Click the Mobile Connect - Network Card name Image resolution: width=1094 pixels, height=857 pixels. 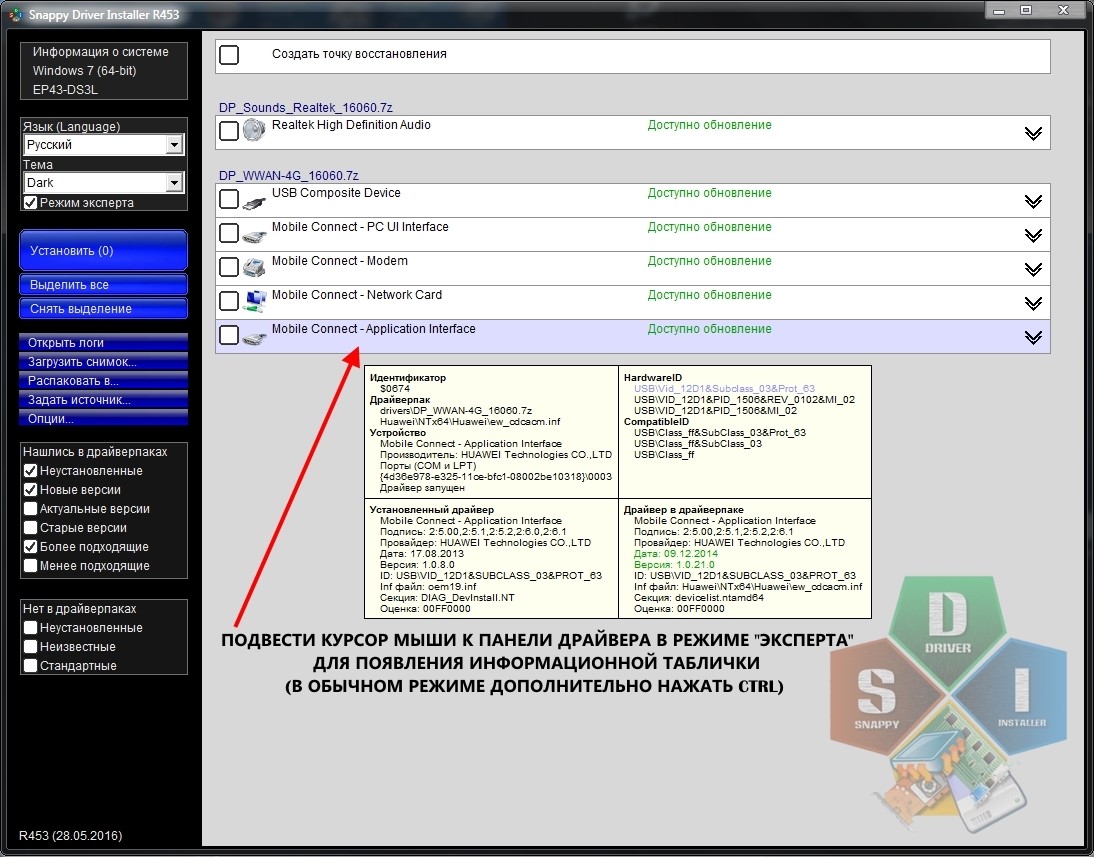[357, 295]
